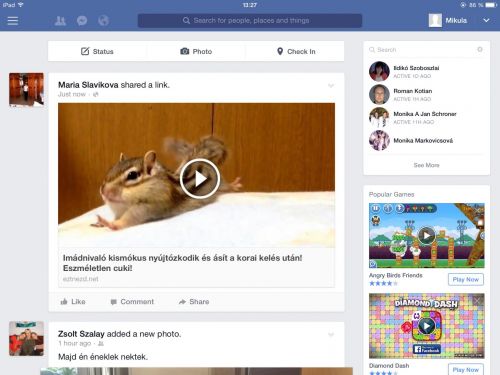Tap the Wi-Fi status icon
The width and height of the screenshot is (500, 375).
[x=21, y=5]
